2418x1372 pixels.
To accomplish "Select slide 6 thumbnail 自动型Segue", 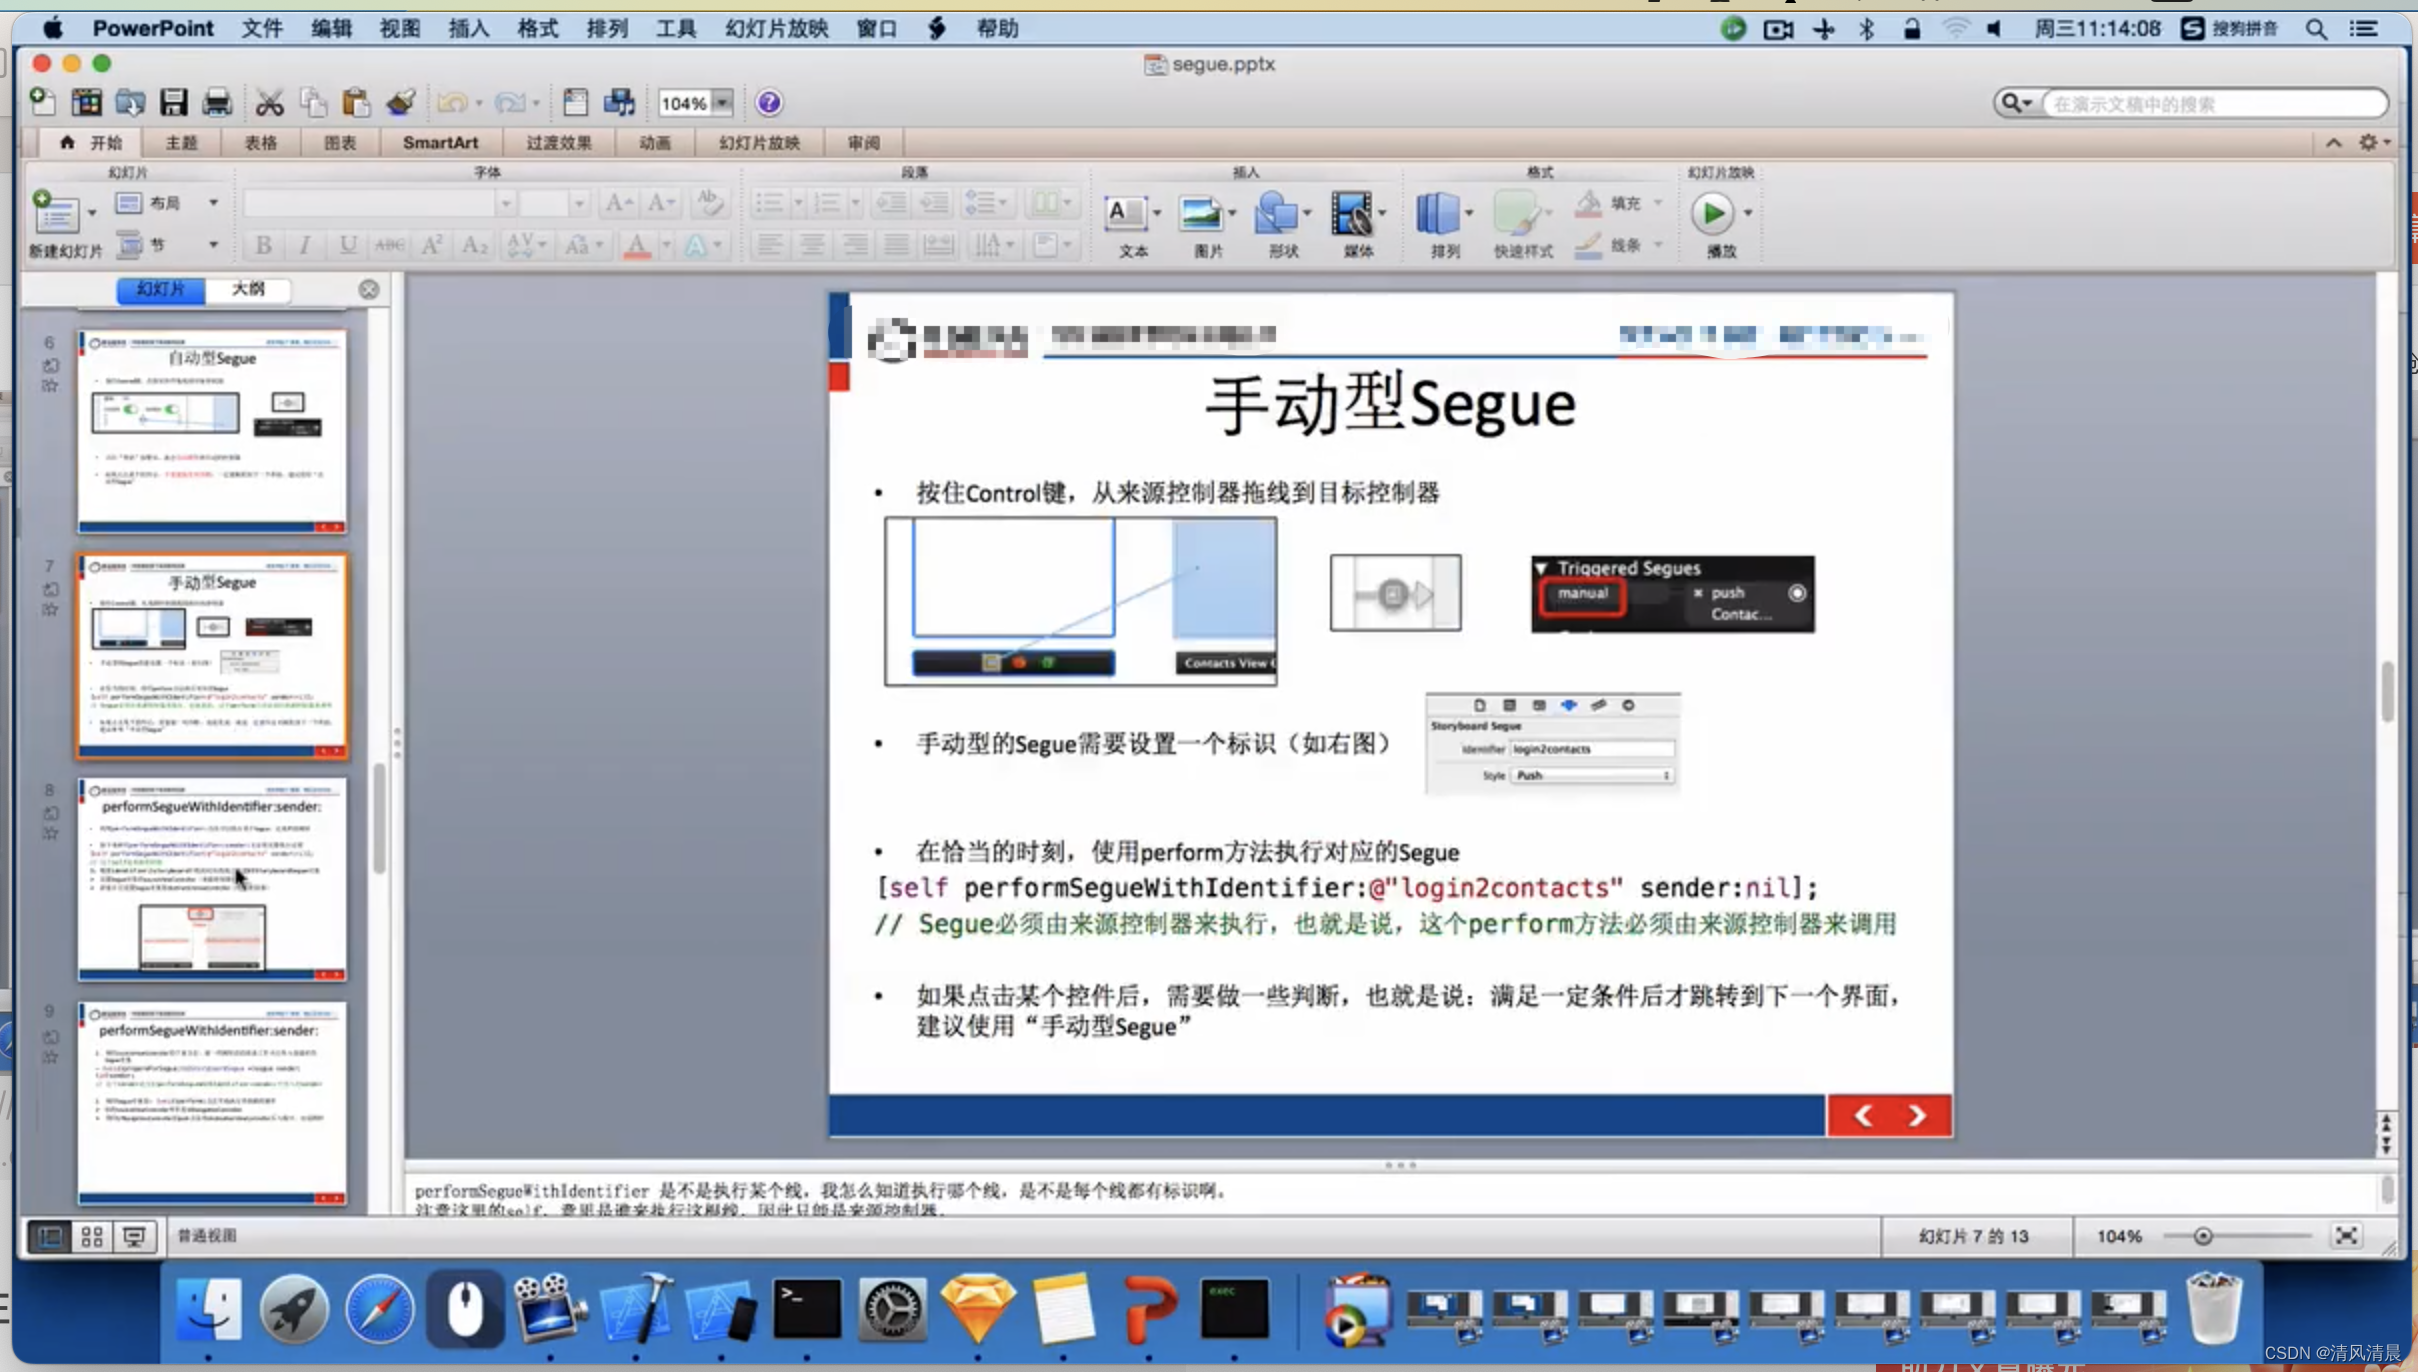I will click(x=212, y=431).
